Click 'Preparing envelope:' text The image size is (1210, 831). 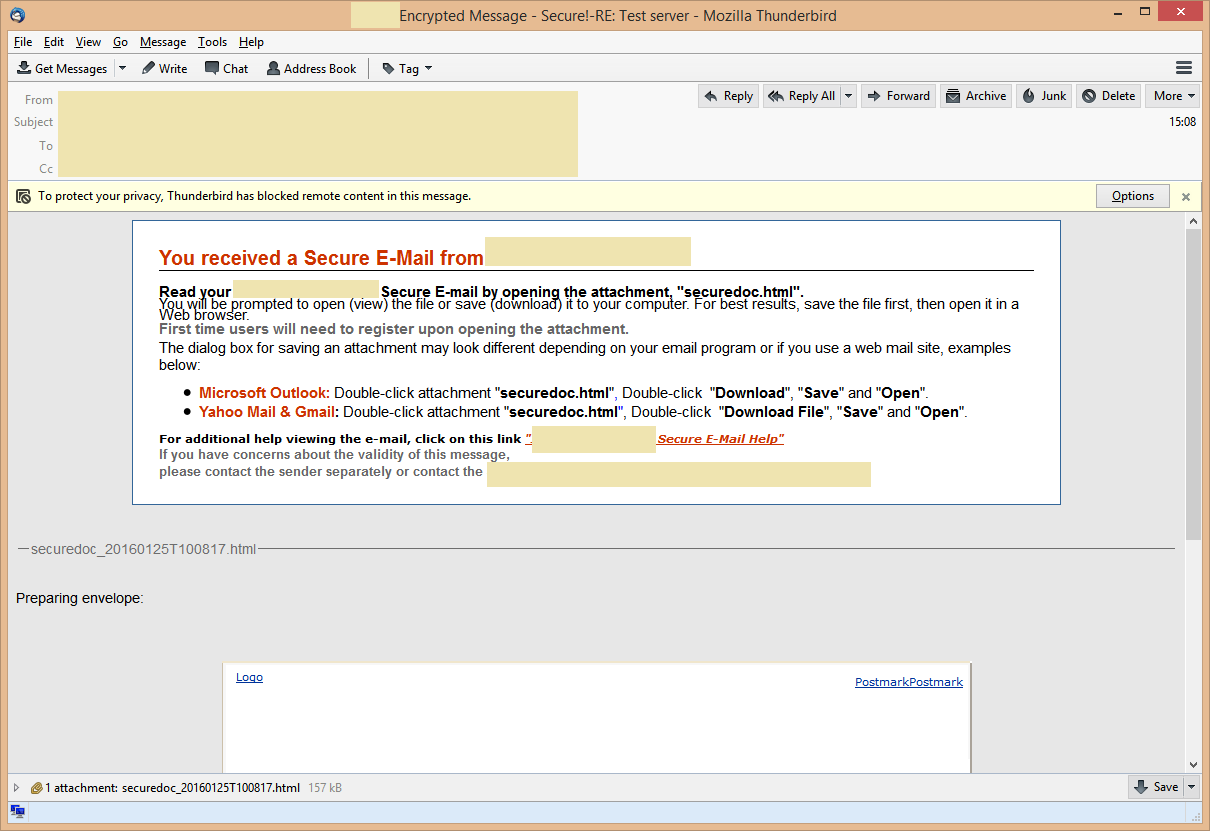pyautogui.click(x=80, y=598)
